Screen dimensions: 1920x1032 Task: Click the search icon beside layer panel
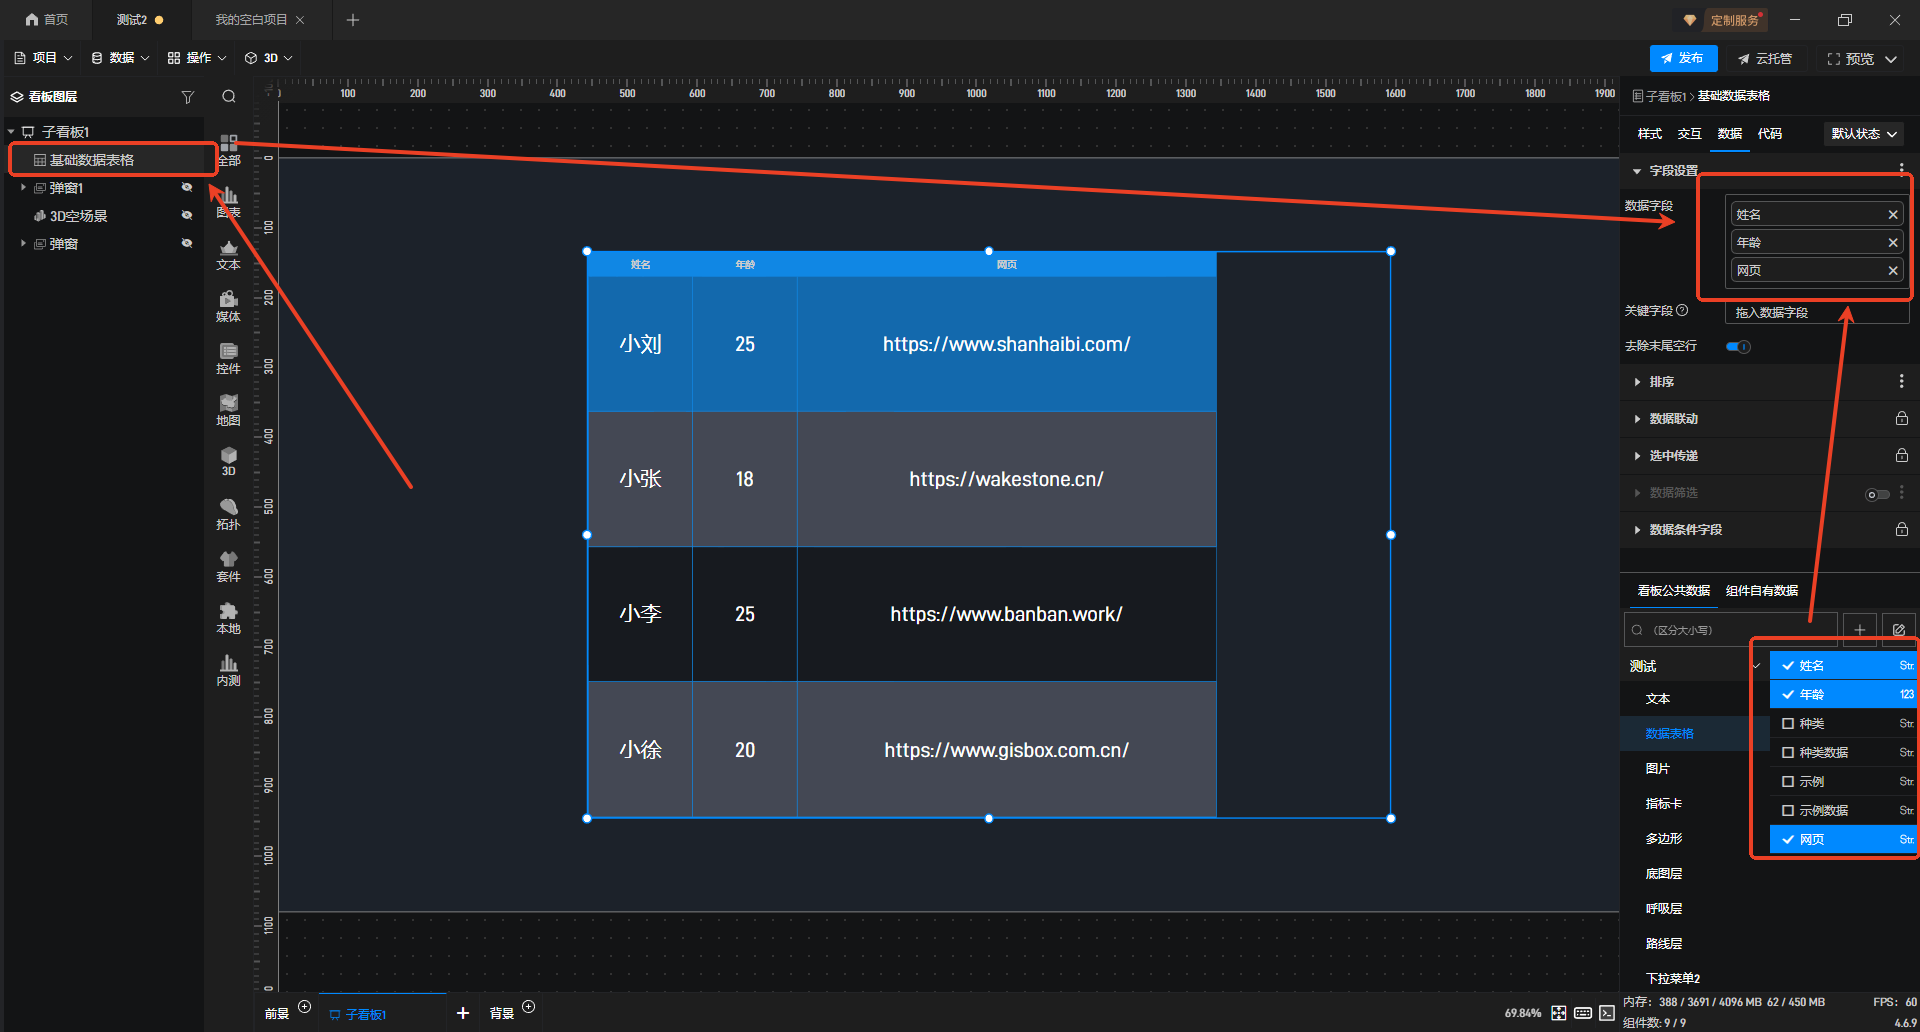(229, 97)
